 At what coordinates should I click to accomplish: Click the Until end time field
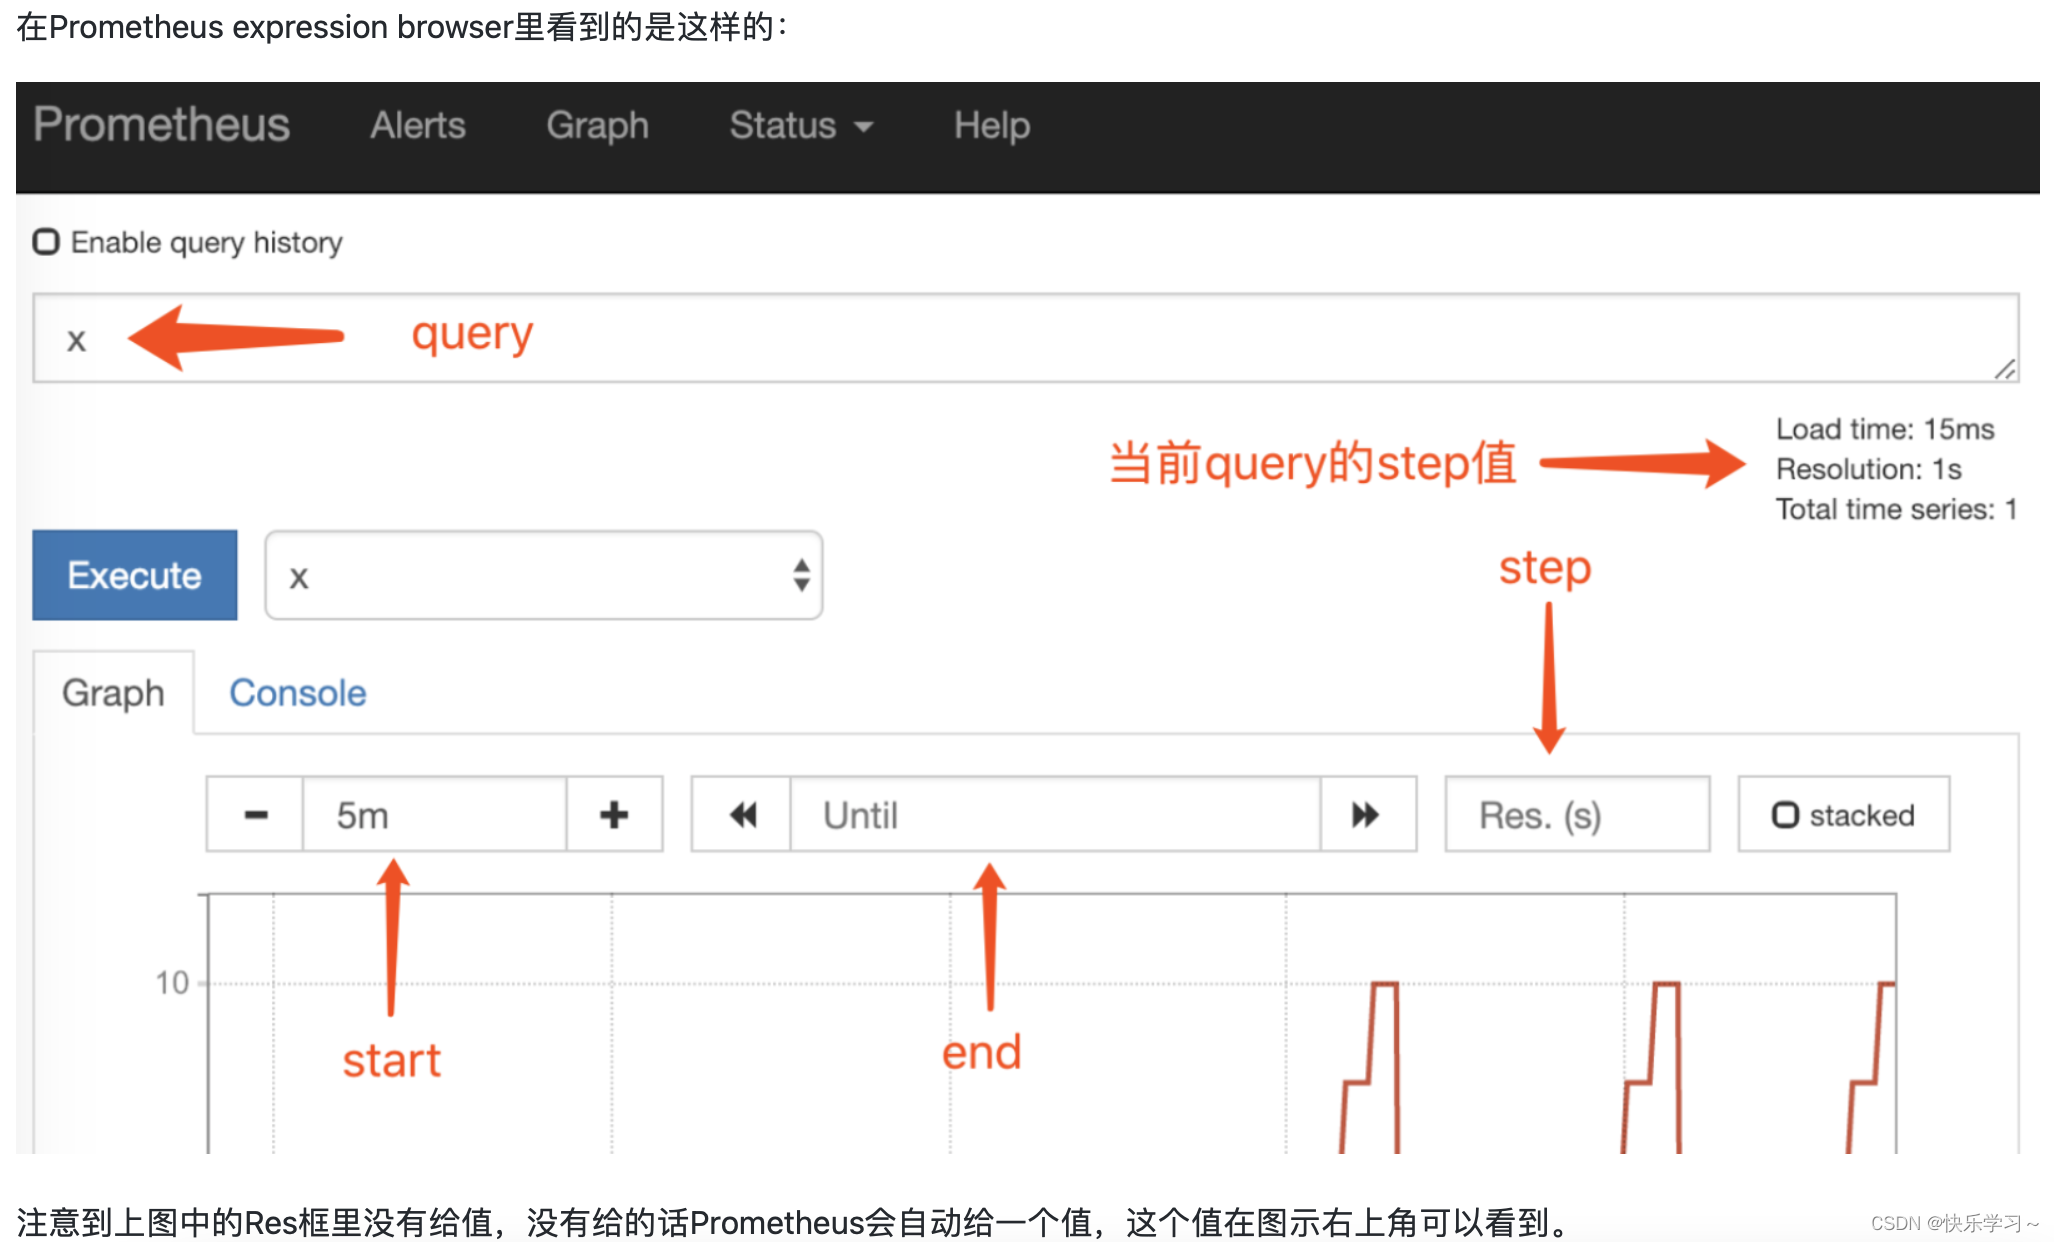(x=1054, y=815)
